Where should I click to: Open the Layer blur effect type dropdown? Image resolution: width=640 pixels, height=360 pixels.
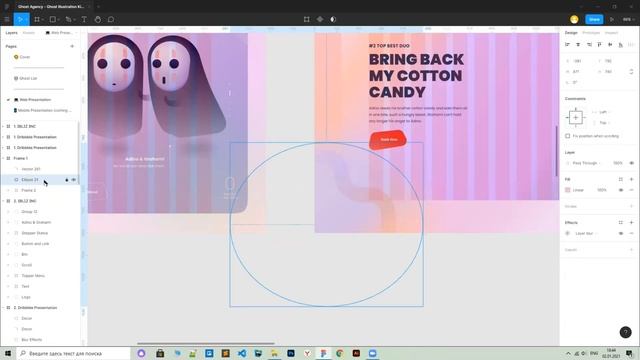pos(586,233)
